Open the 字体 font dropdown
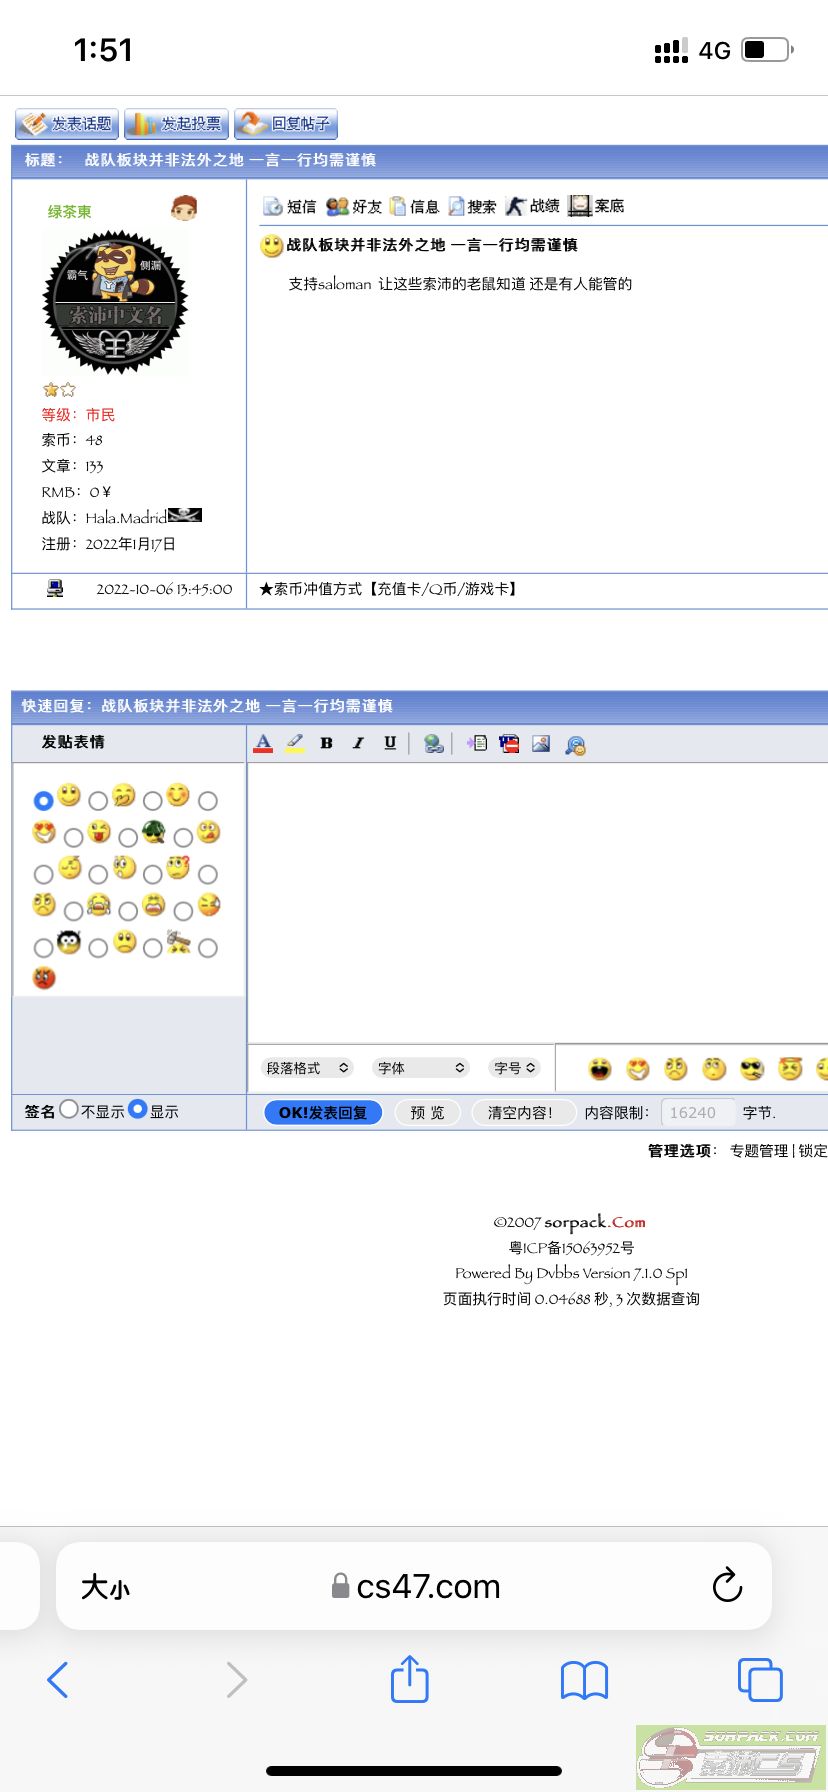Viewport: 828px width, 1792px height. 421,1068
